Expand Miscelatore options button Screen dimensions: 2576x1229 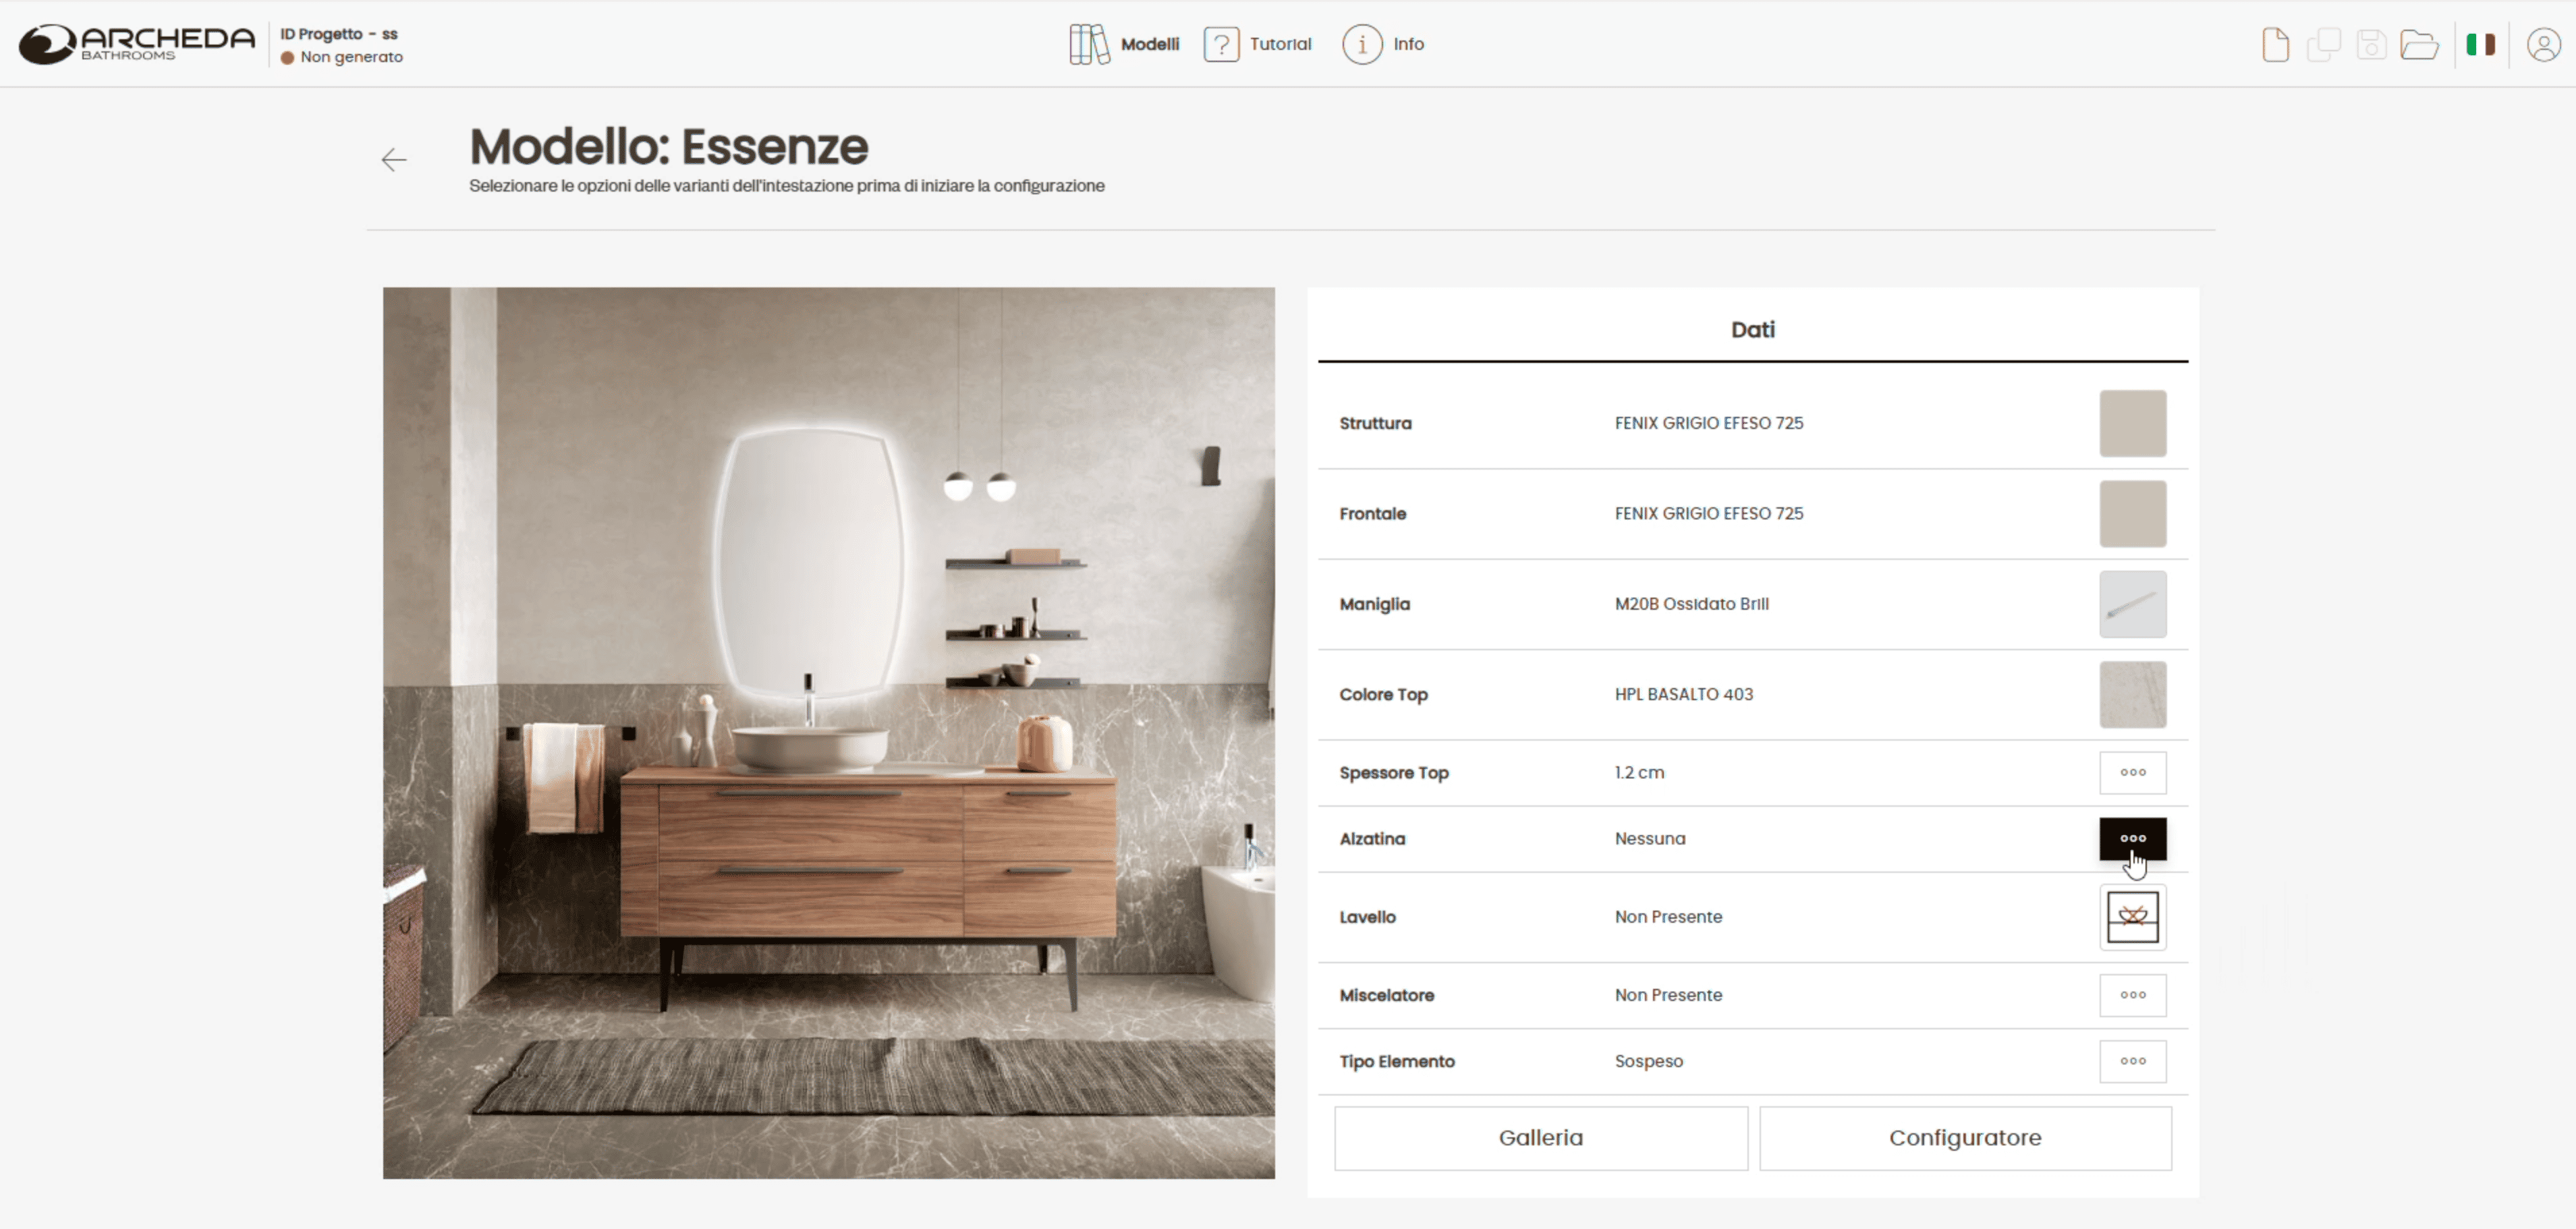(2132, 995)
